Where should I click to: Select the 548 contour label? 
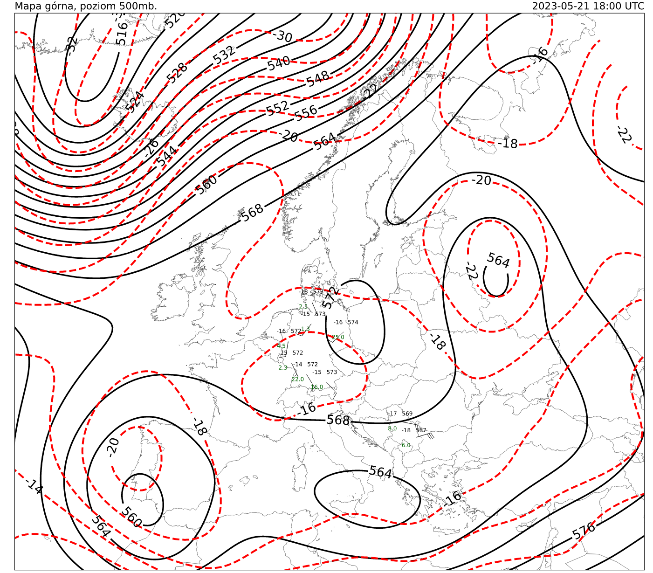pyautogui.click(x=318, y=79)
